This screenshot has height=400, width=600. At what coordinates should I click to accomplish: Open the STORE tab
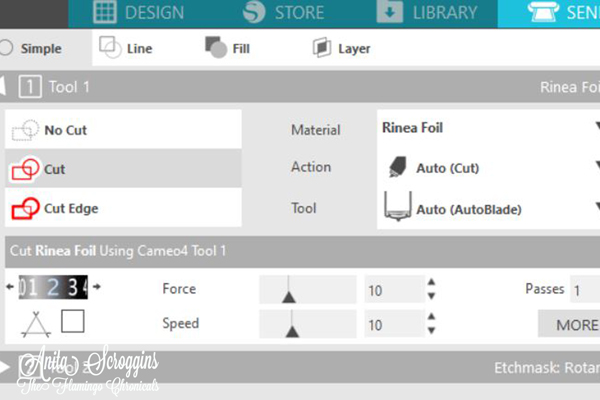coord(283,12)
